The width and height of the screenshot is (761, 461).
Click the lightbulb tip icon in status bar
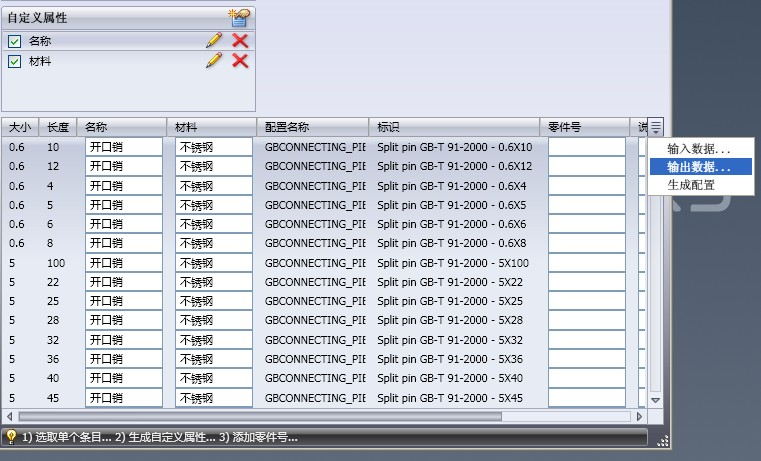tap(11, 437)
